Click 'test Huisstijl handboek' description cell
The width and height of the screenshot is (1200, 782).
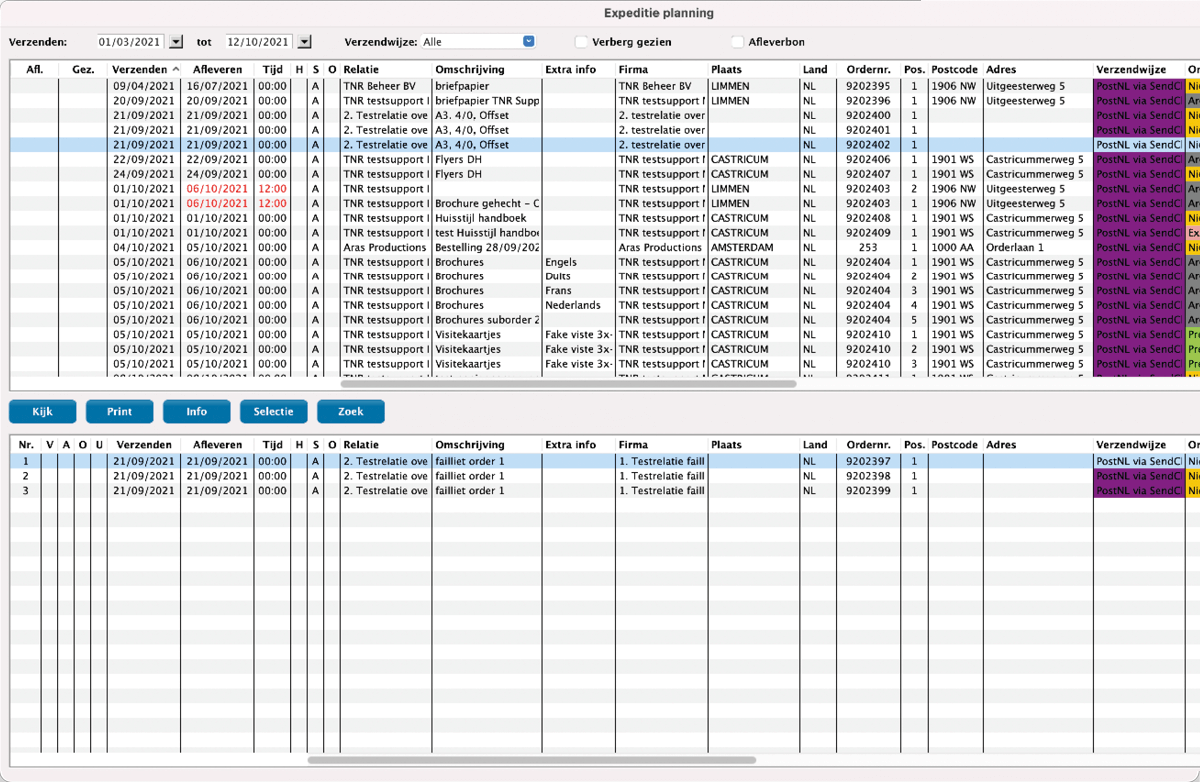(x=487, y=233)
